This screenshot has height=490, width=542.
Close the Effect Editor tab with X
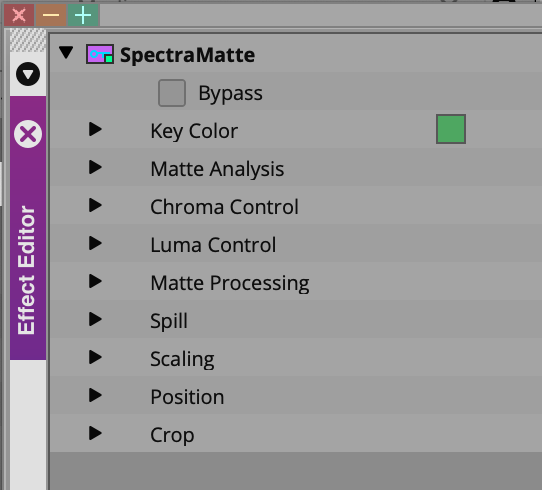28,134
